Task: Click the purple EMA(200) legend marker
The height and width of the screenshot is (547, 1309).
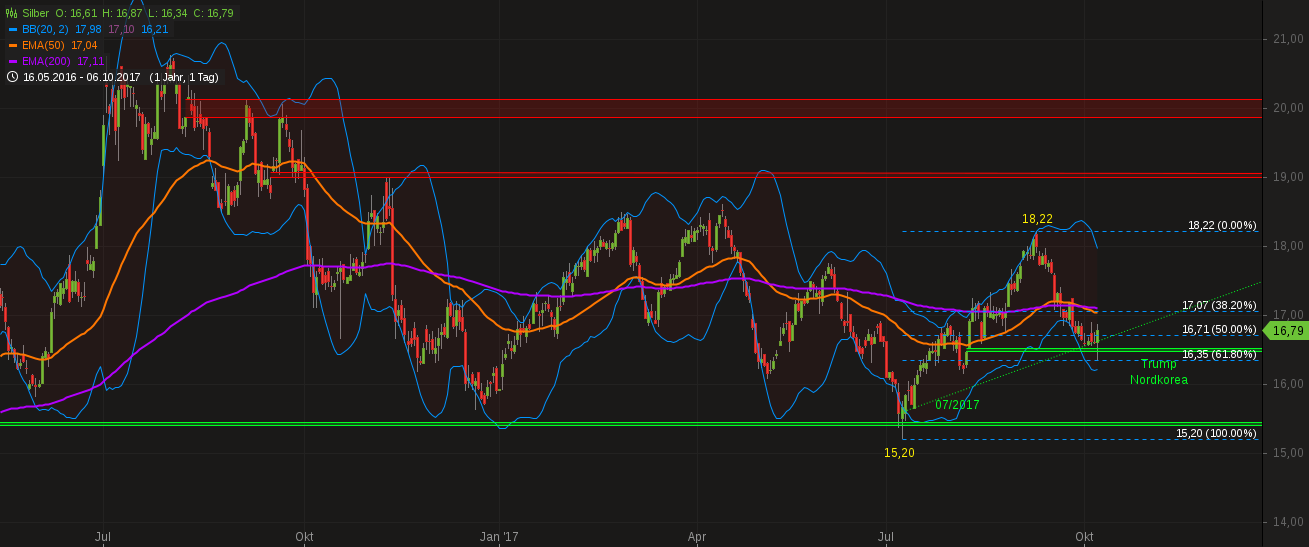Action: pyautogui.click(x=12, y=62)
